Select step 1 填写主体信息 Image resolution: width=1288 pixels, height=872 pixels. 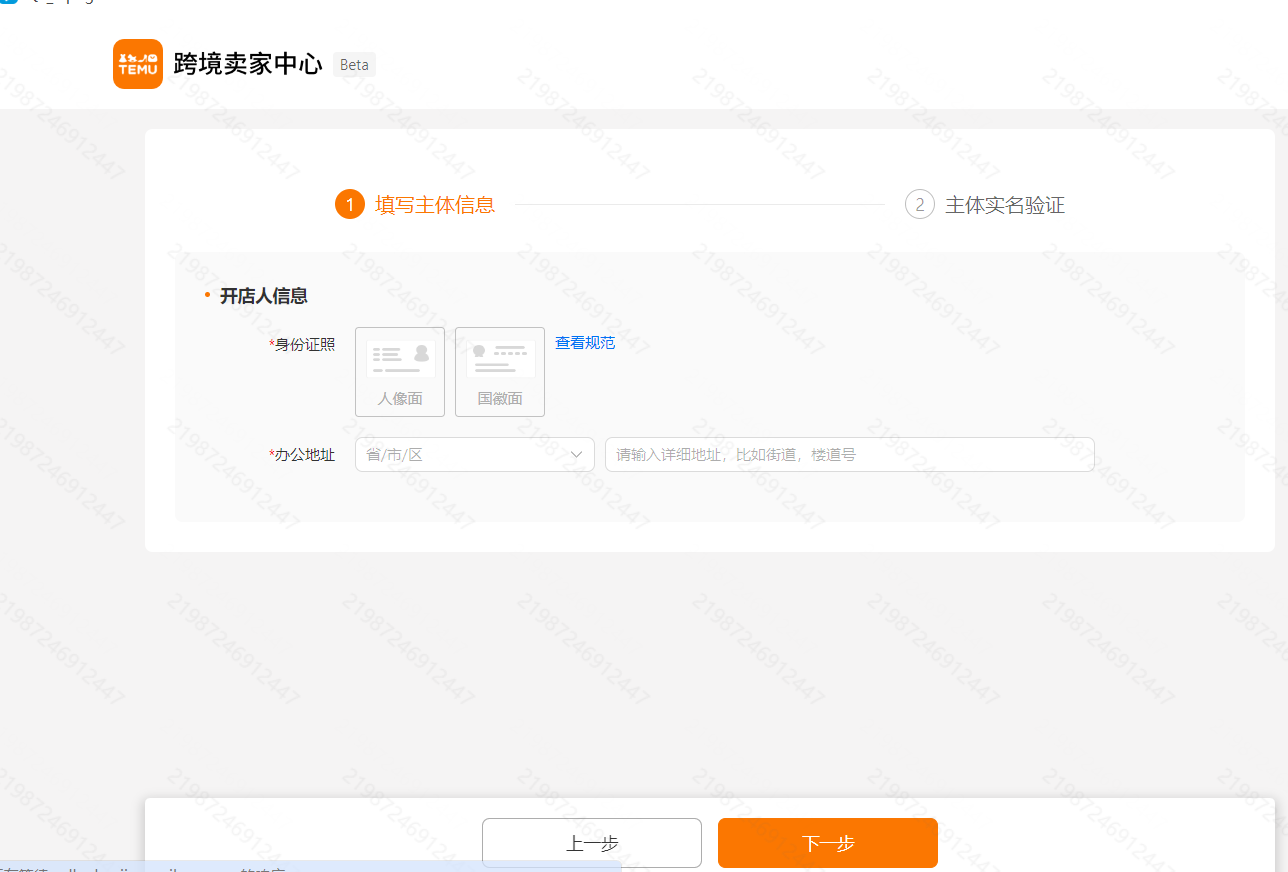(x=415, y=205)
